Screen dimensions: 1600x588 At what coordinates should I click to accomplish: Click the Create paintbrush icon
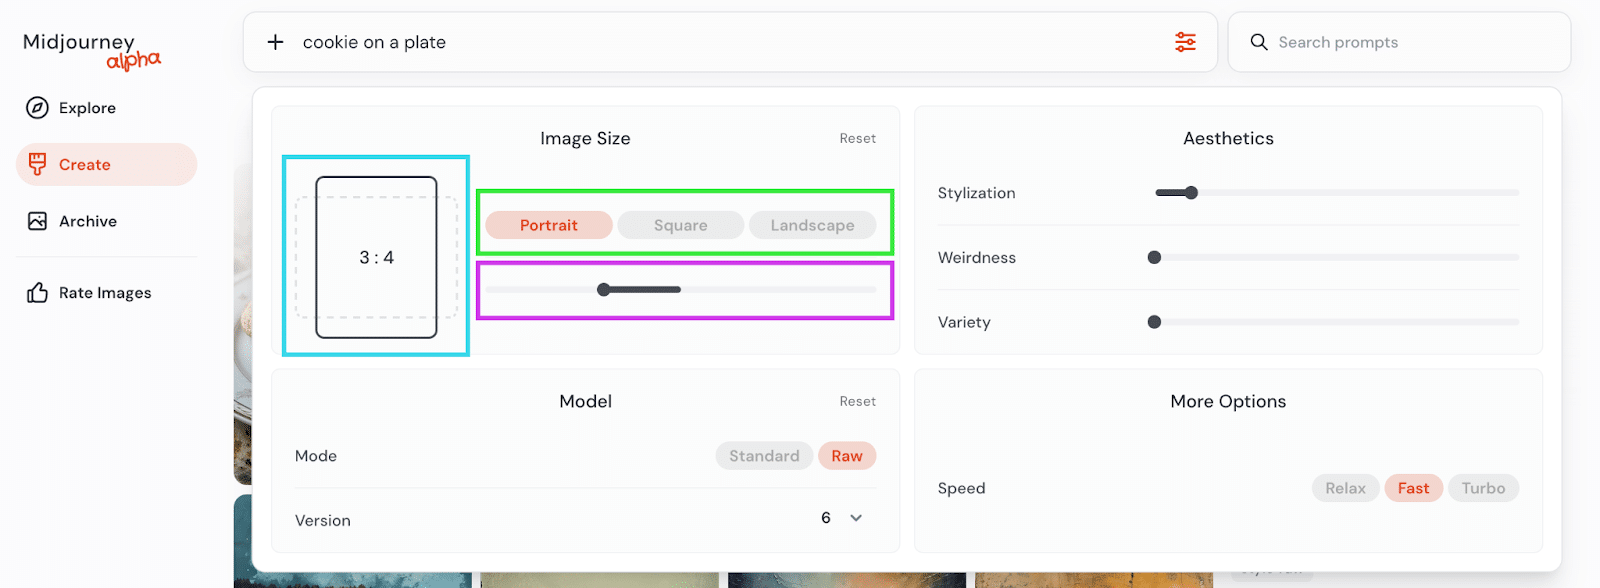(x=38, y=164)
